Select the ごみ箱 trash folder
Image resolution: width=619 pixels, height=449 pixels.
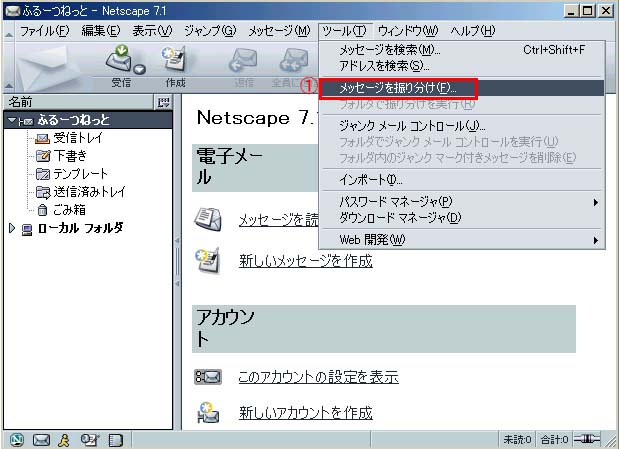70,210
